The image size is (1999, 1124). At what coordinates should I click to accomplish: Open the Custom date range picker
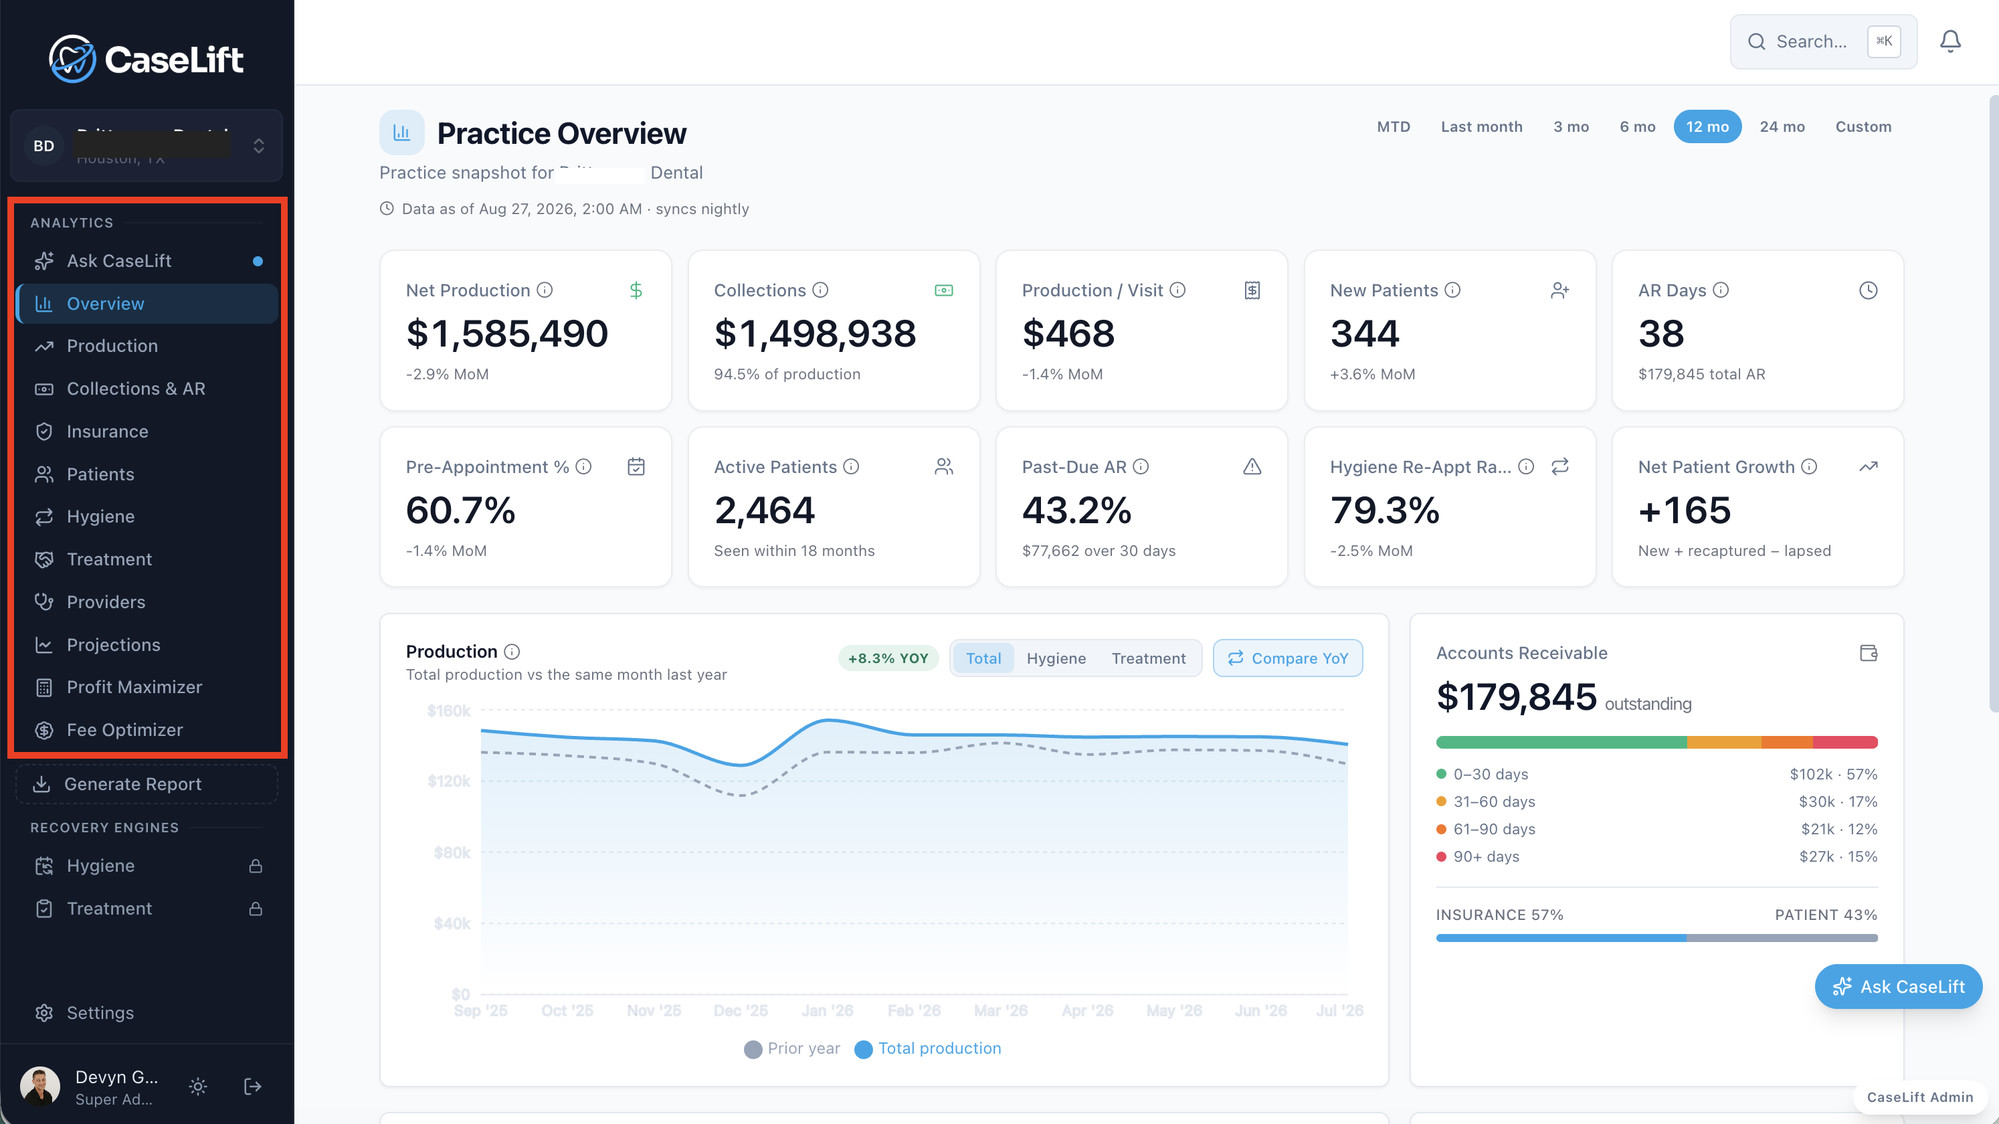pos(1863,127)
